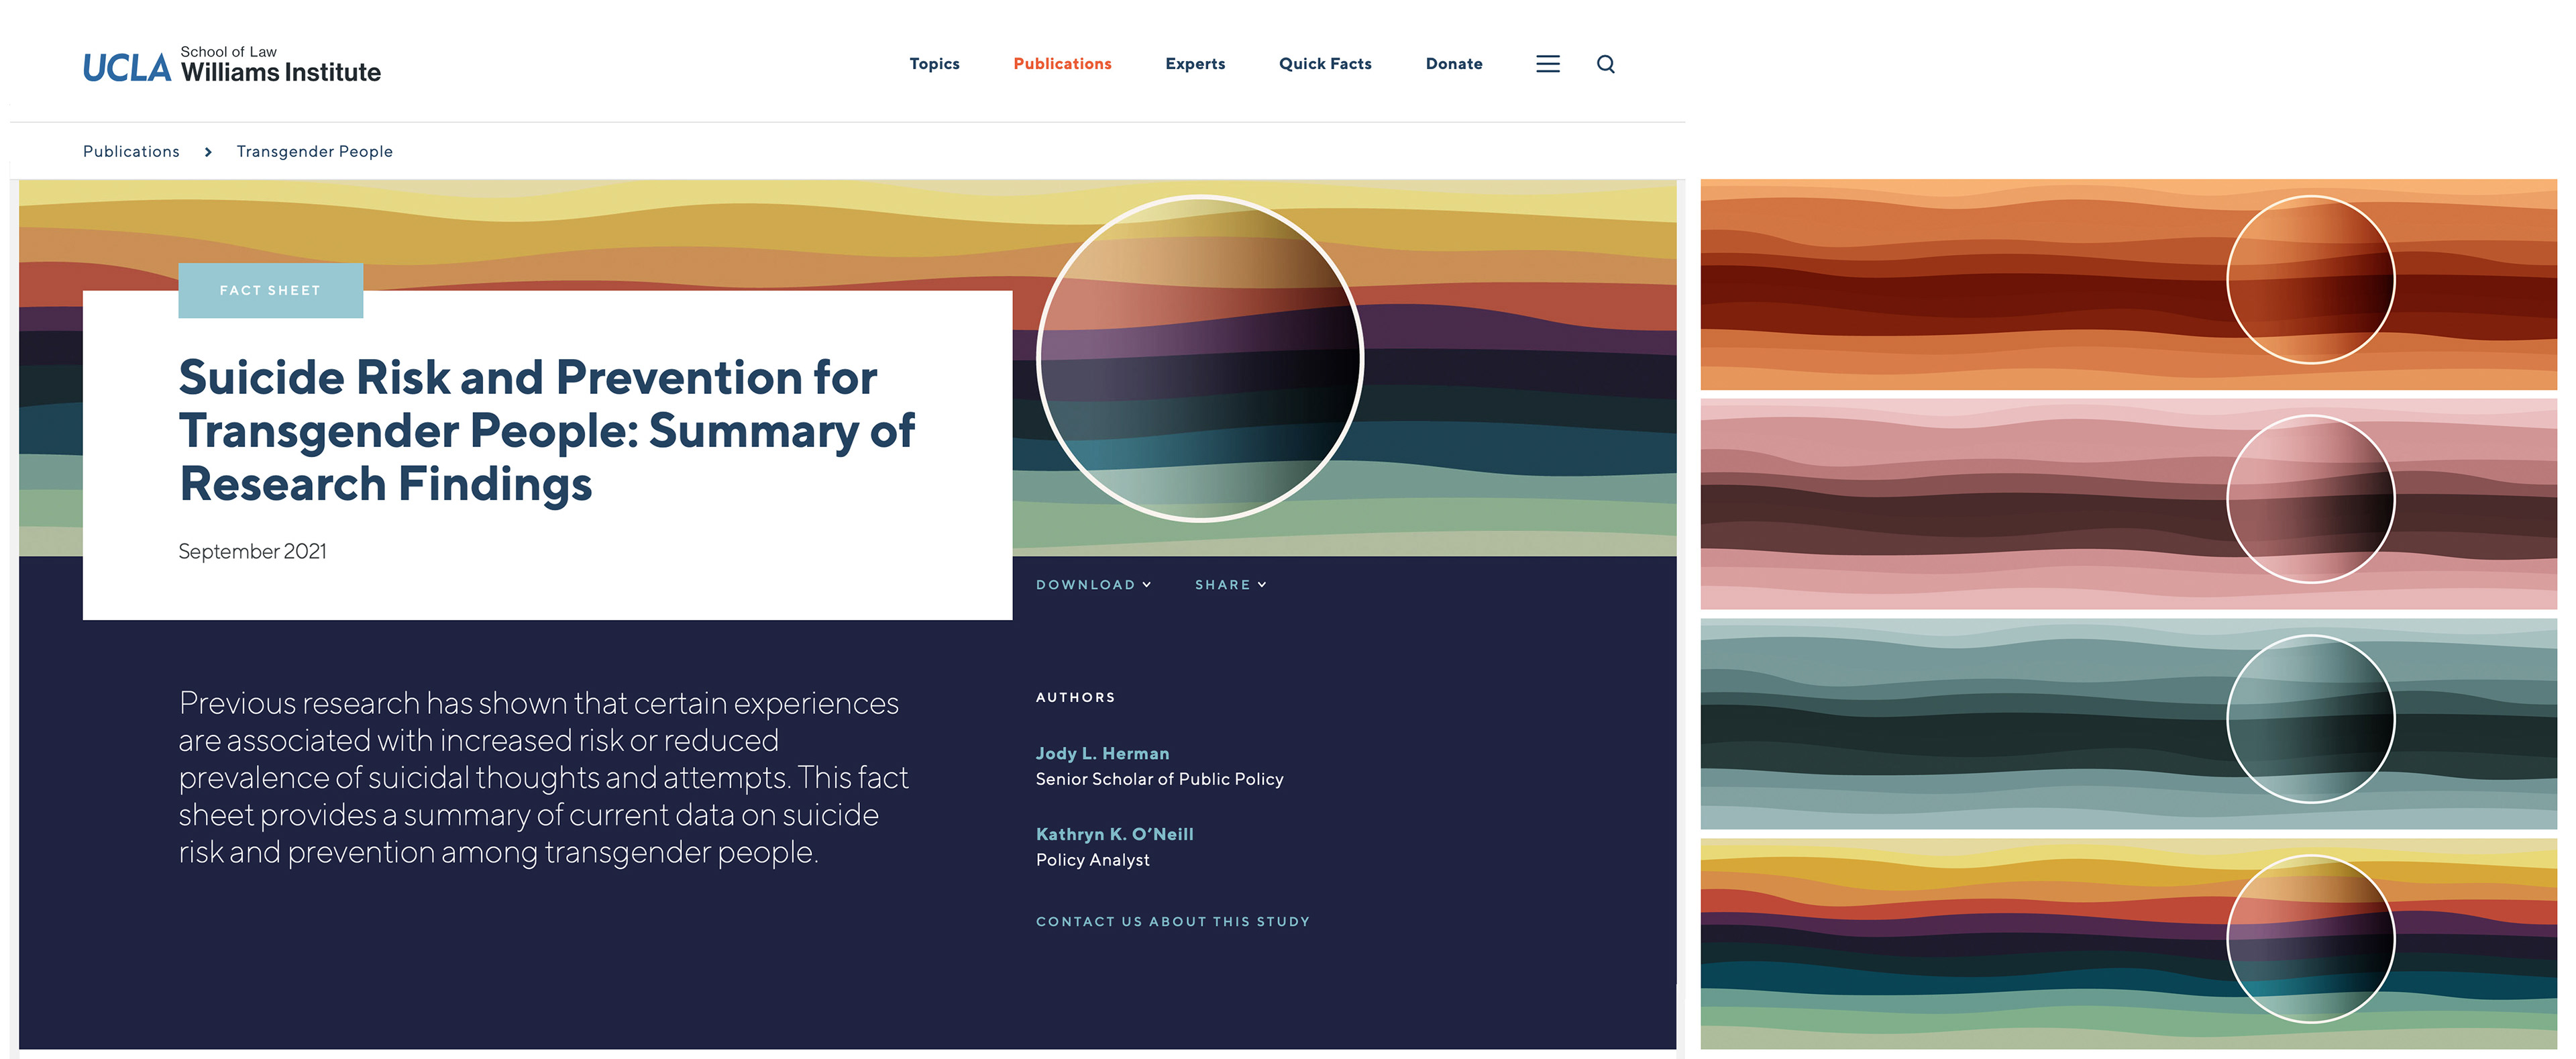Go to the UCLA Williams Institute logo
Screen dimensions: 2576x1059
click(231, 65)
